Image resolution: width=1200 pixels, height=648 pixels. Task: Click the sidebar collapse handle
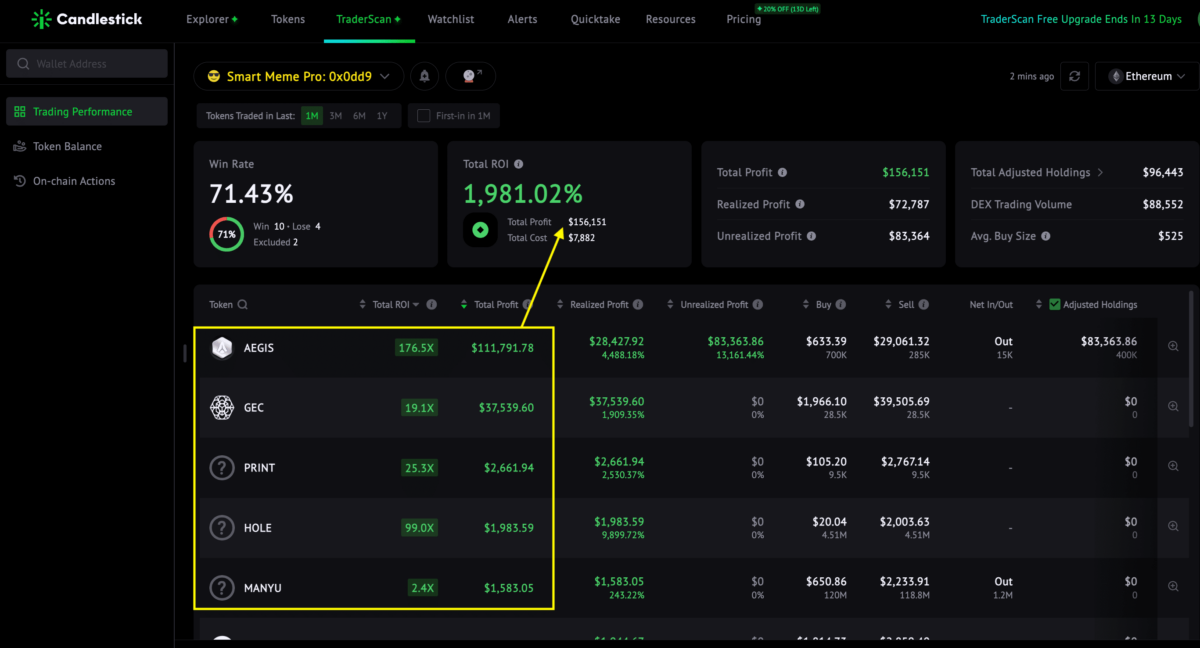coord(184,353)
